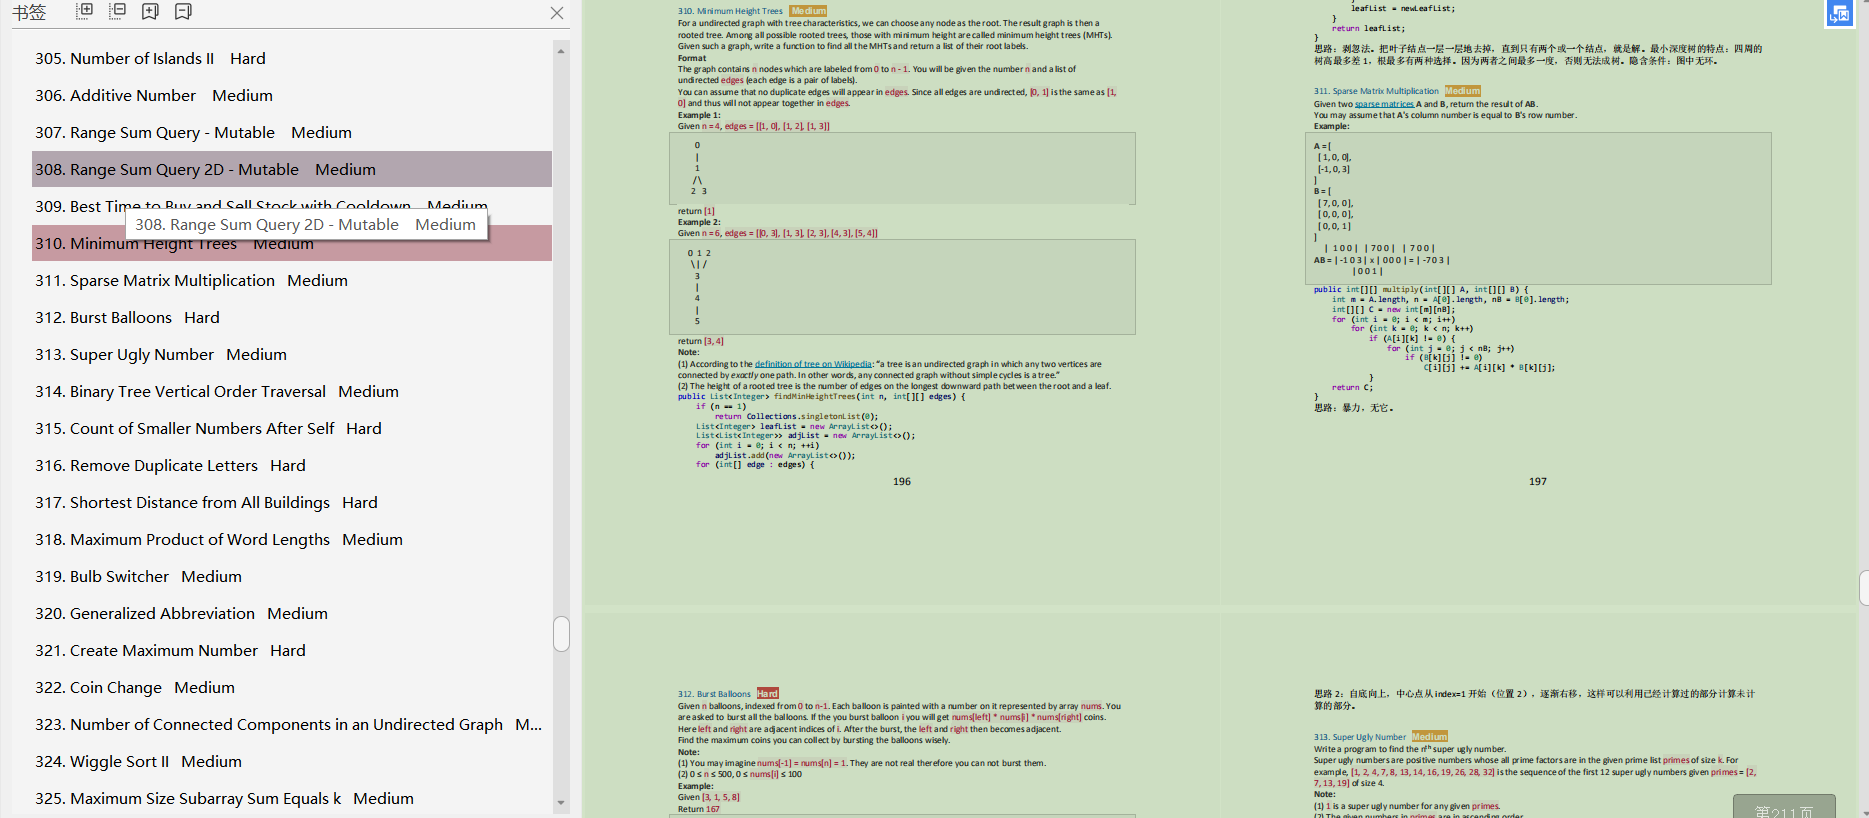This screenshot has width=1869, height=818.
Task: Open bookmark 312. Burst Balloons
Action: 292,317
